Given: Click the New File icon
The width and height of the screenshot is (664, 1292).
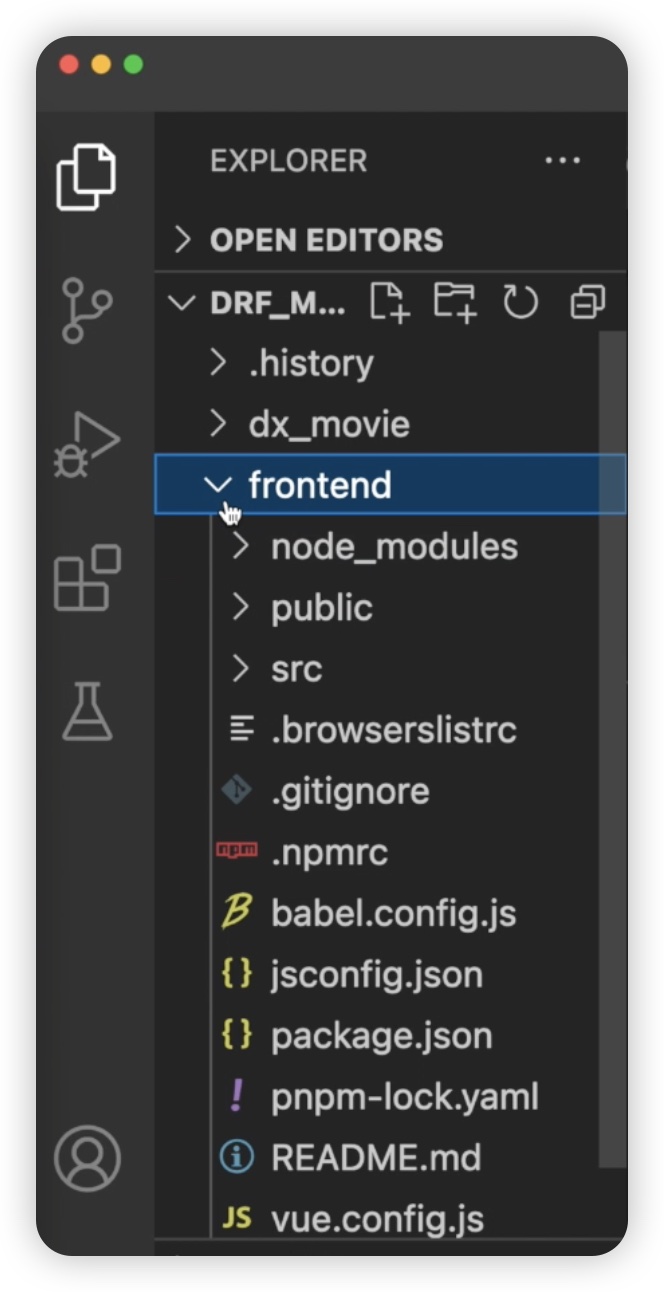Looking at the screenshot, I should coord(390,302).
